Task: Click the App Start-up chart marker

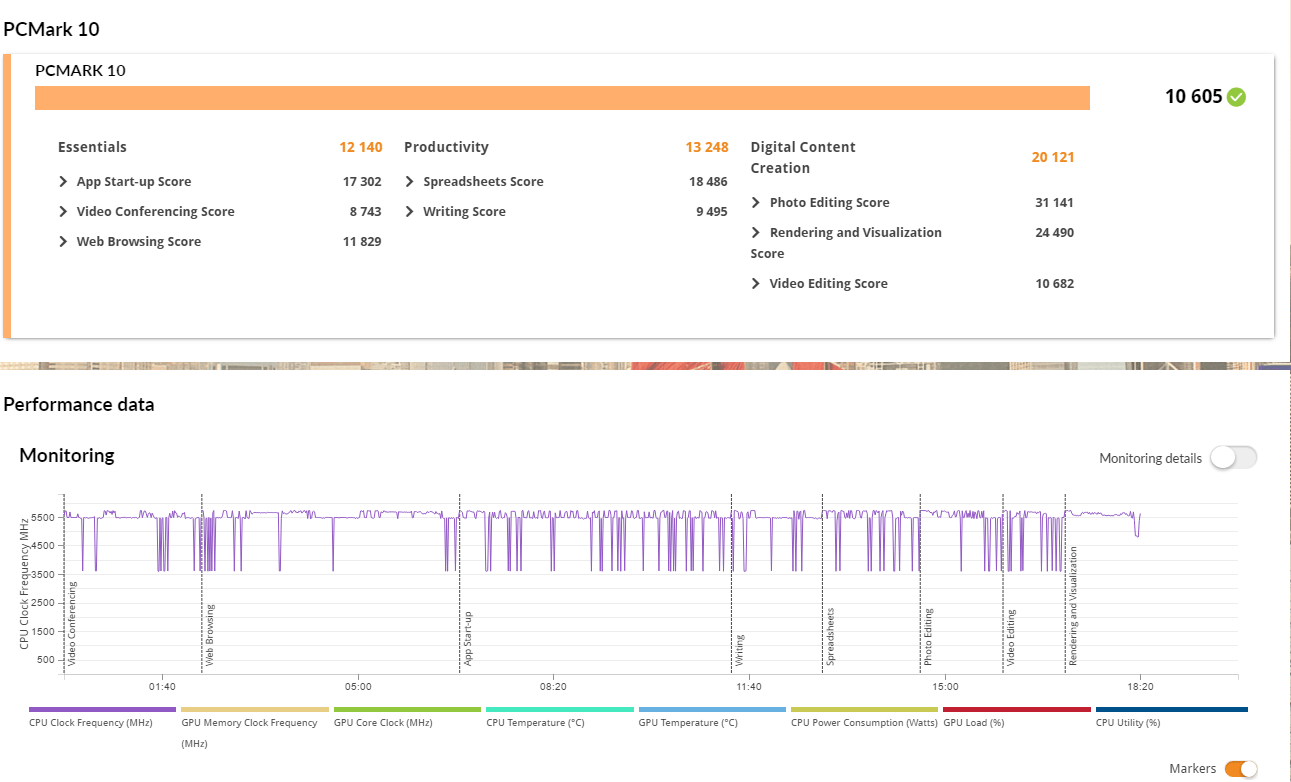Action: [x=468, y=637]
